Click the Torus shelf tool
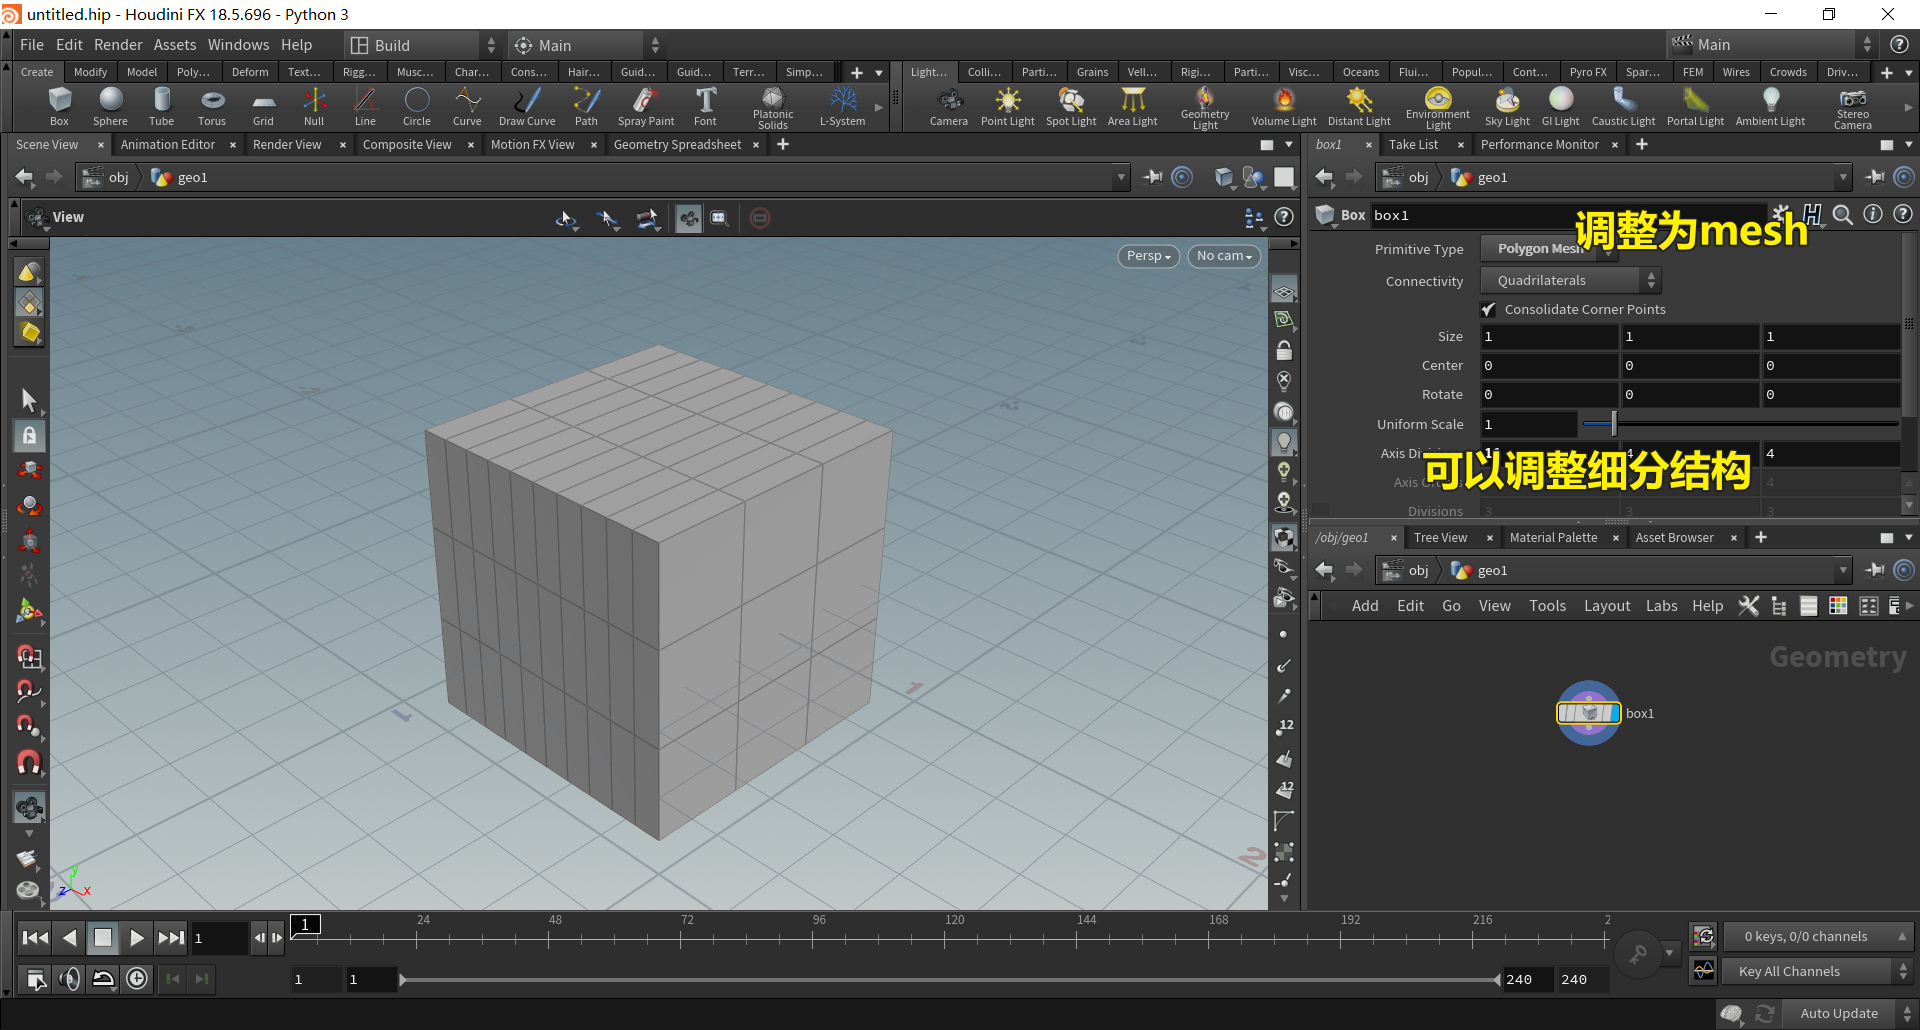This screenshot has height=1030, width=1920. [x=212, y=106]
